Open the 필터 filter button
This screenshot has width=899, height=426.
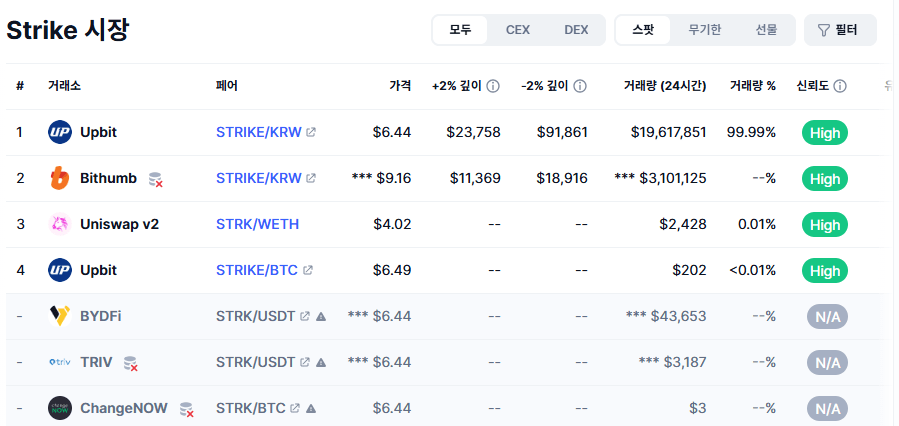pyautogui.click(x=840, y=30)
